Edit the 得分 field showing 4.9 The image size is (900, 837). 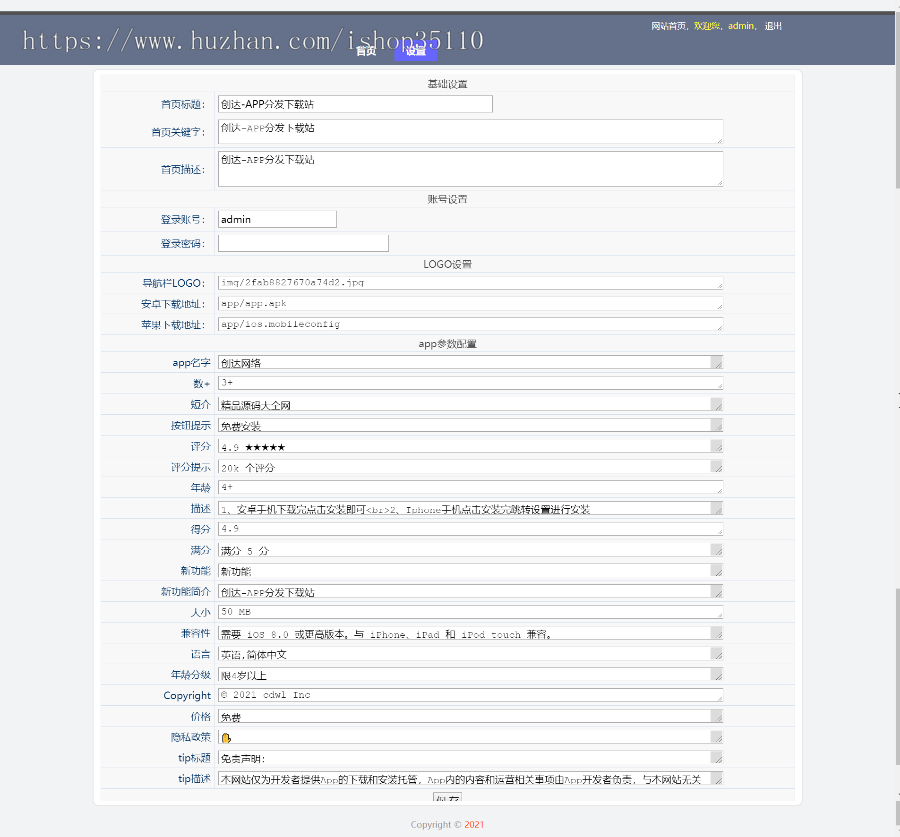(x=470, y=529)
